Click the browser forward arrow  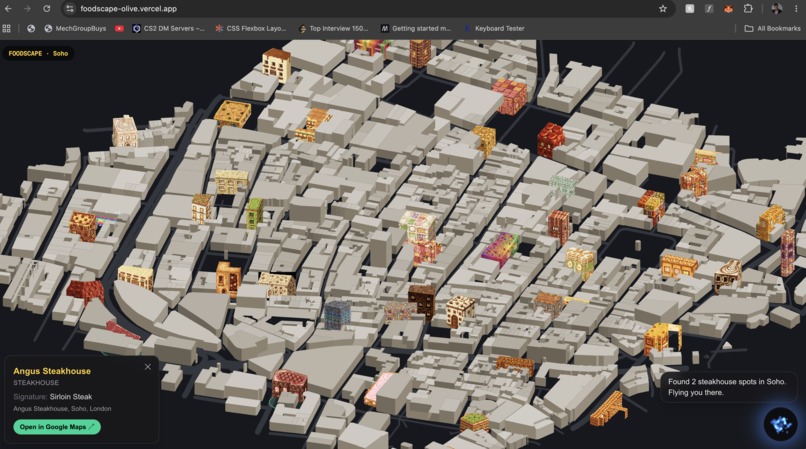[27, 9]
